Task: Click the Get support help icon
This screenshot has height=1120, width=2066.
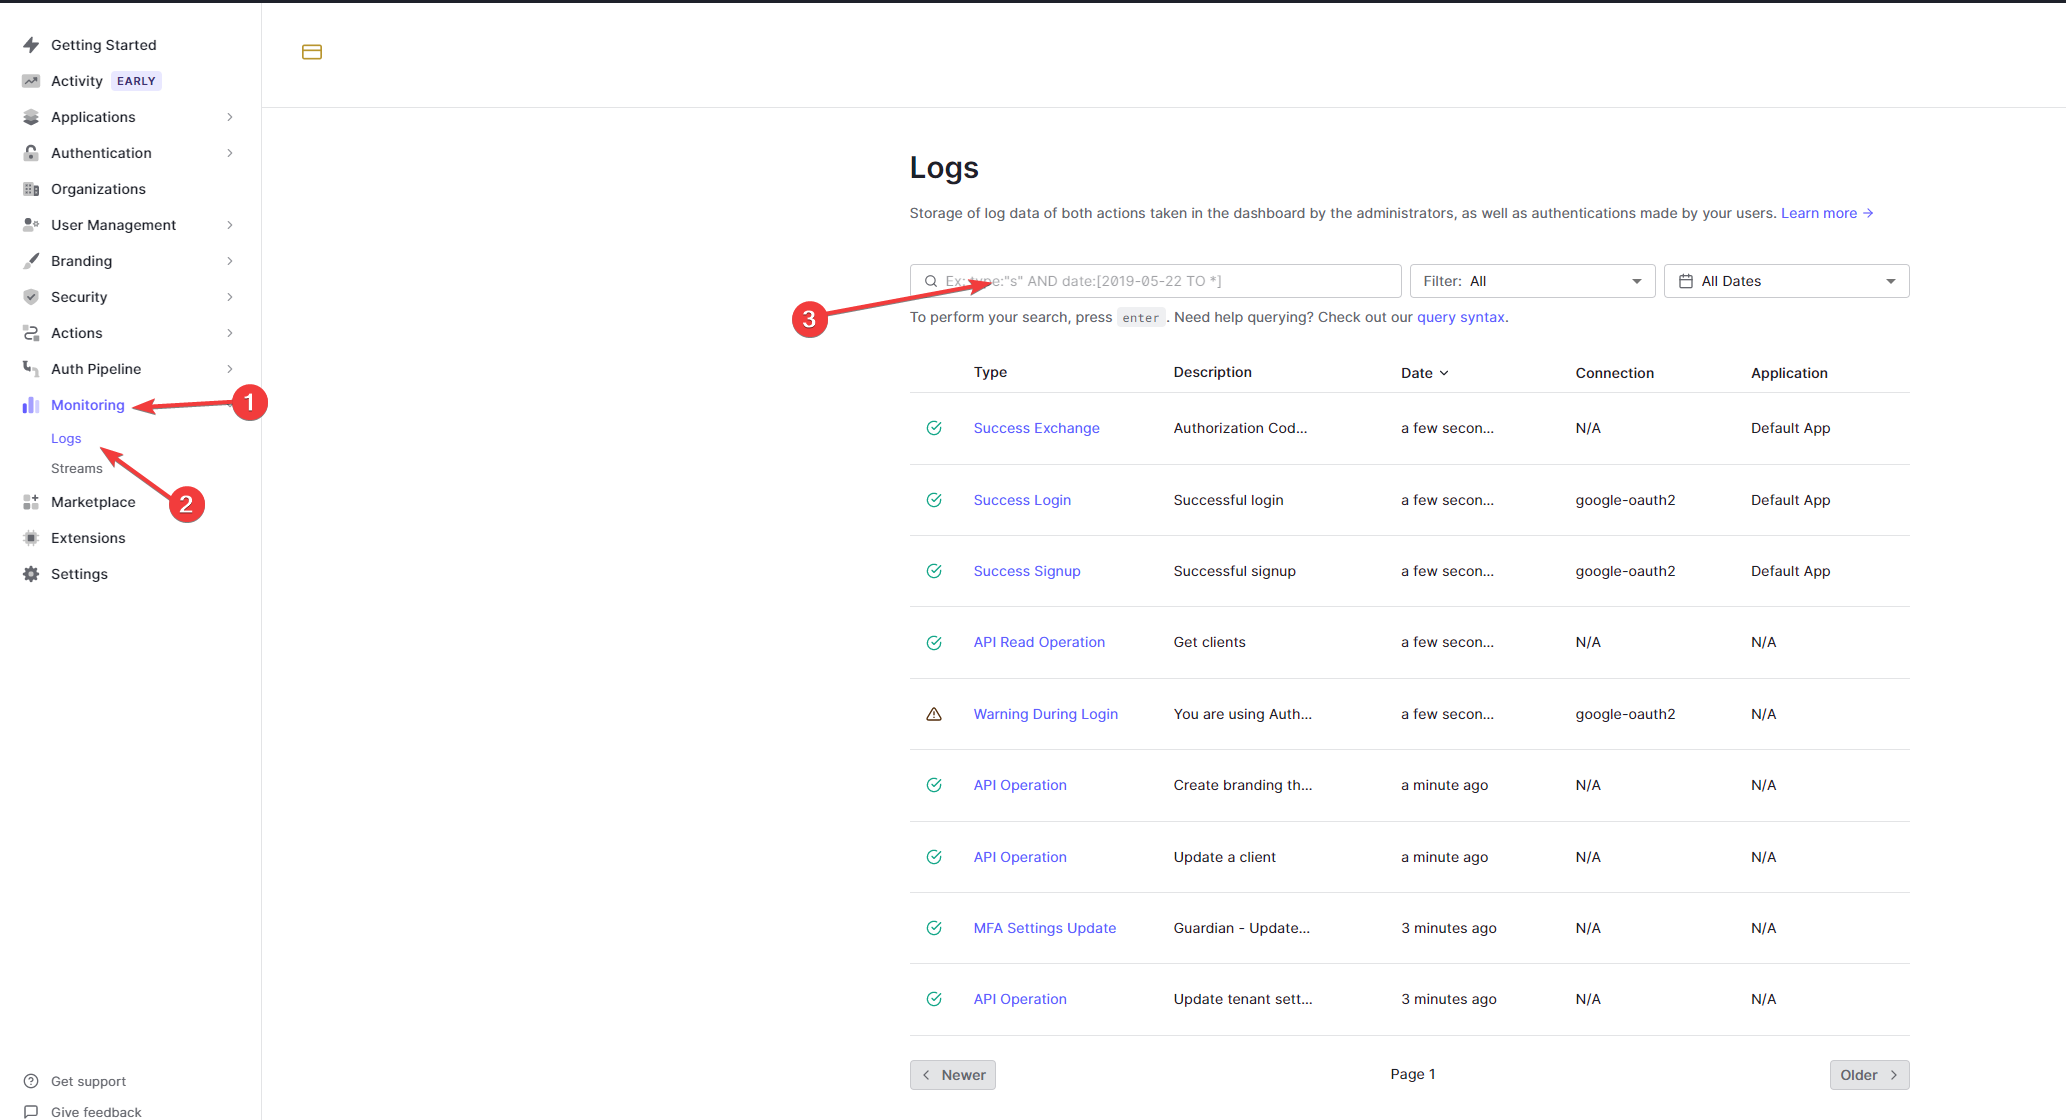Action: coord(31,1081)
